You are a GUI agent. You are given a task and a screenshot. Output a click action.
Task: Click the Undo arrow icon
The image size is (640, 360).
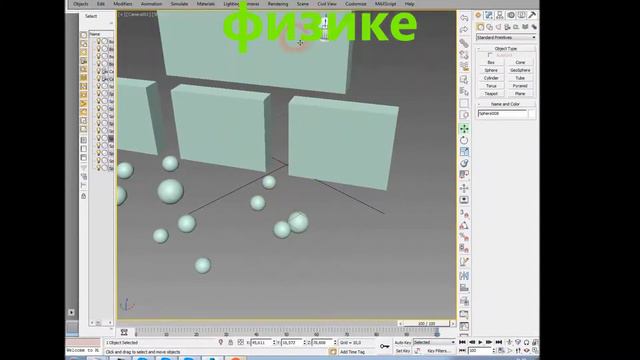click(x=464, y=18)
